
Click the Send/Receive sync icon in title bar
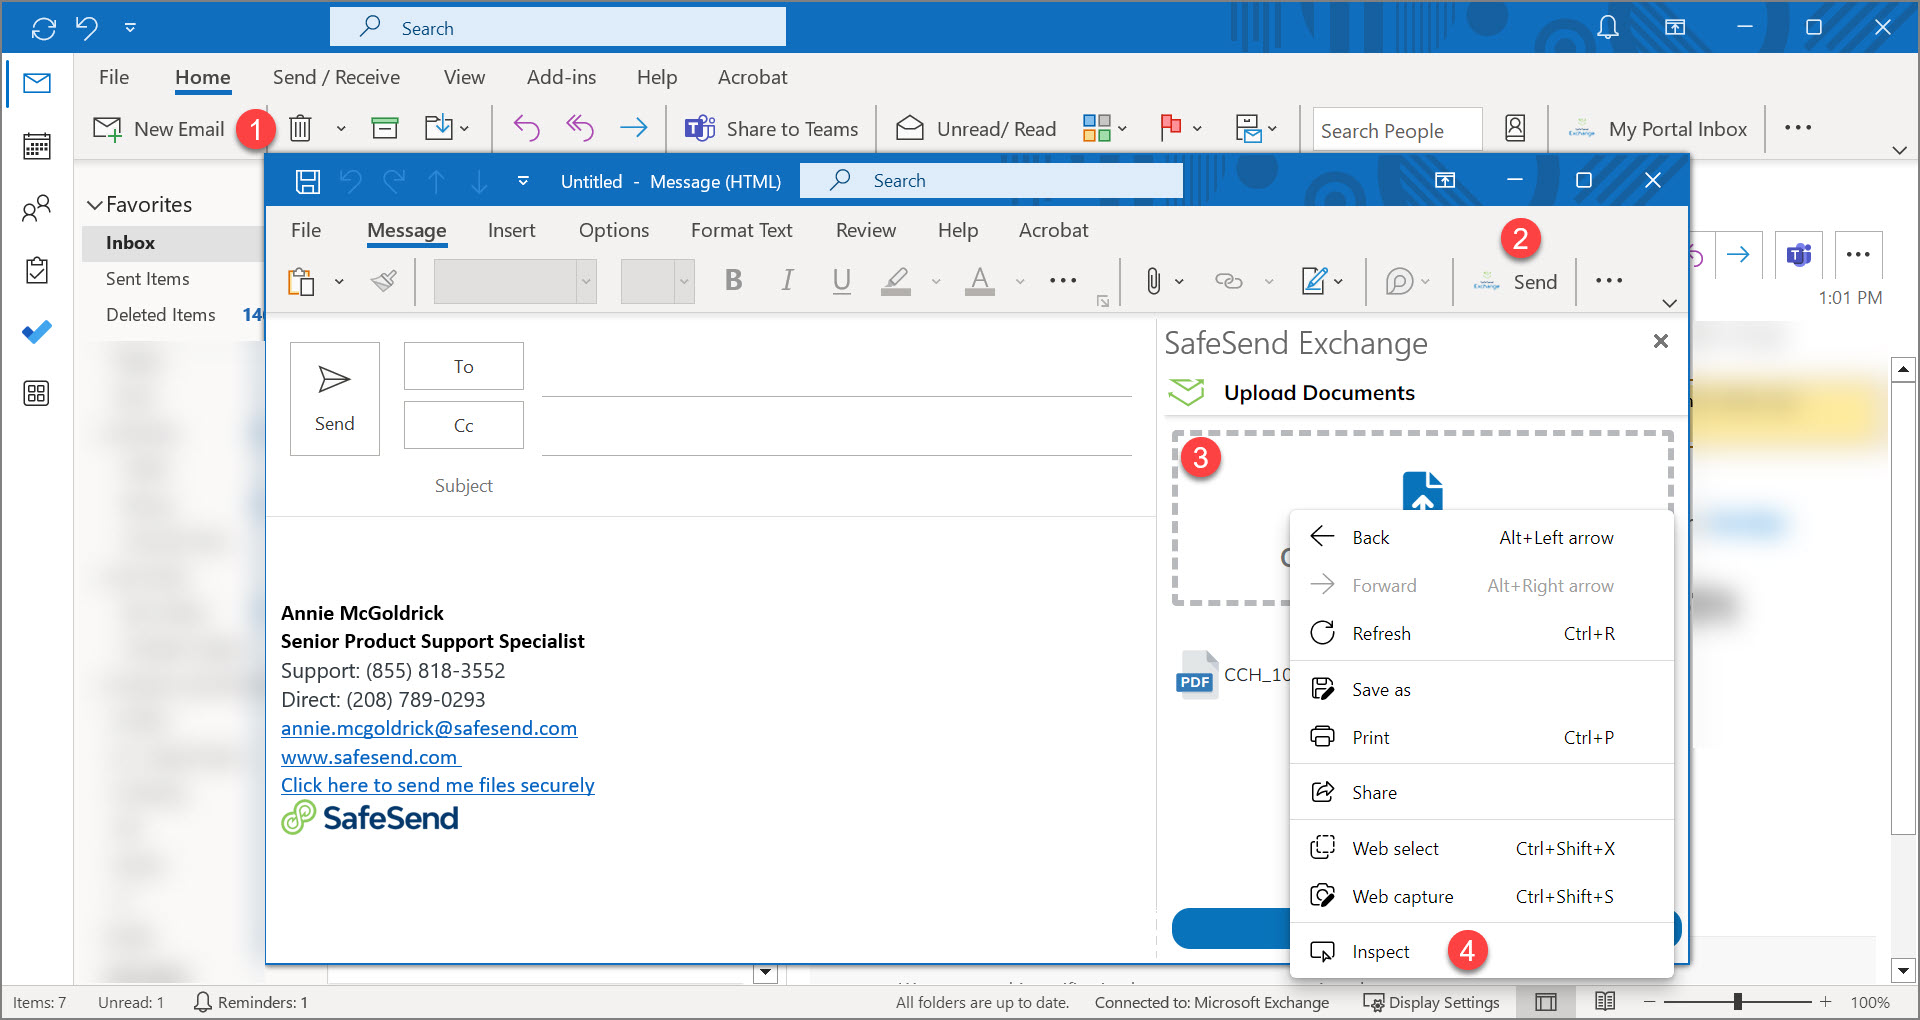(x=43, y=28)
